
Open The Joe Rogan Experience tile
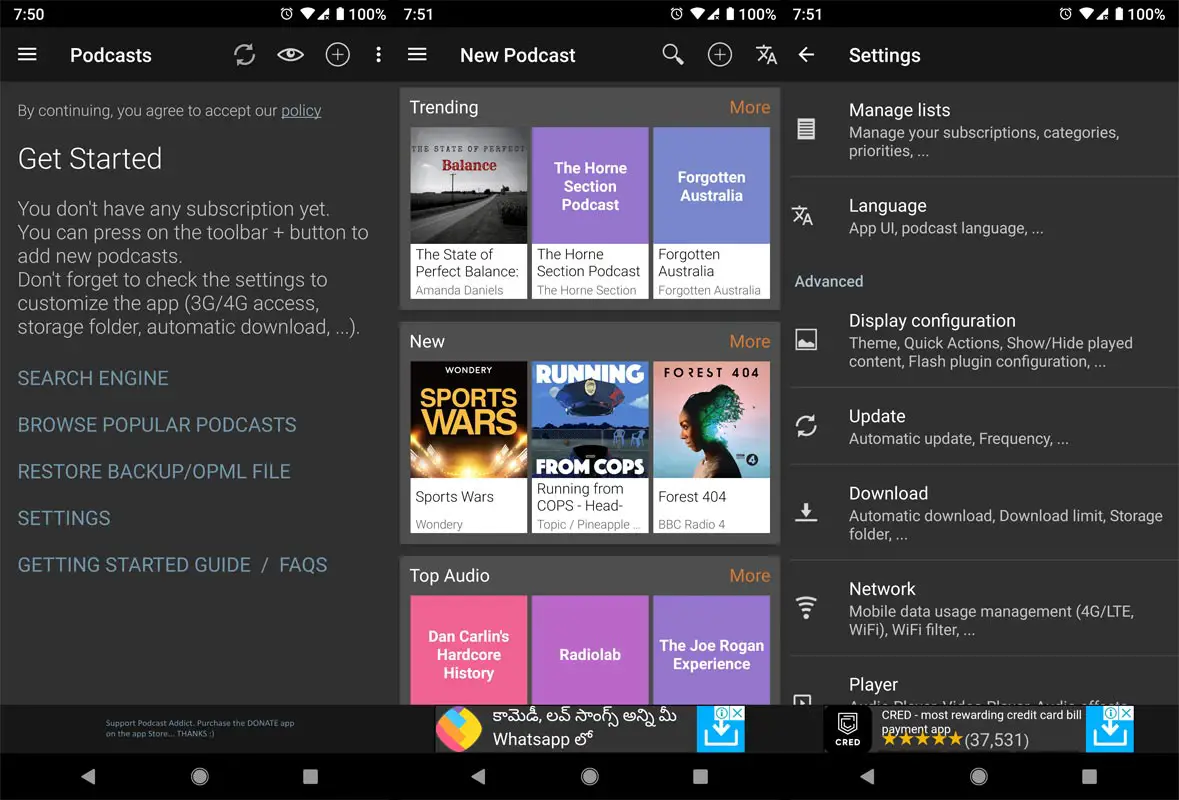tap(711, 650)
